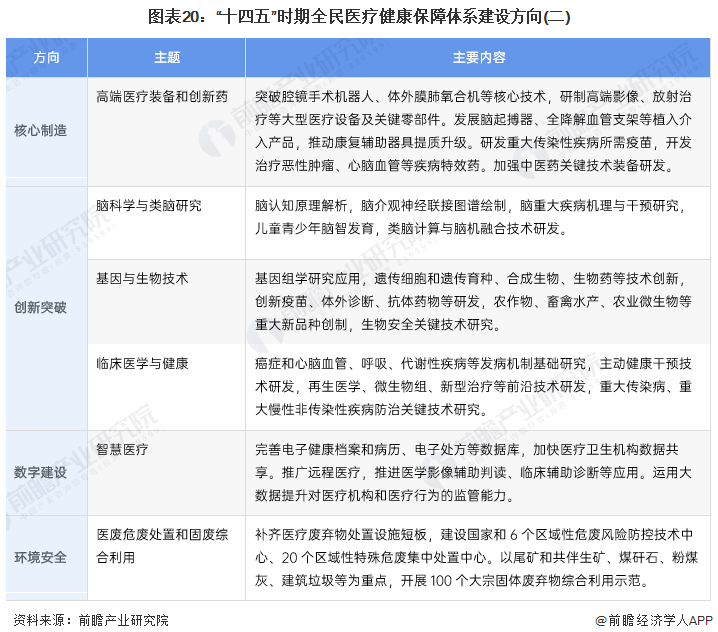Viewport: 718px width, 632px height.
Task: Click content starting 补齐医疗废弃物处置
Action: [476, 558]
